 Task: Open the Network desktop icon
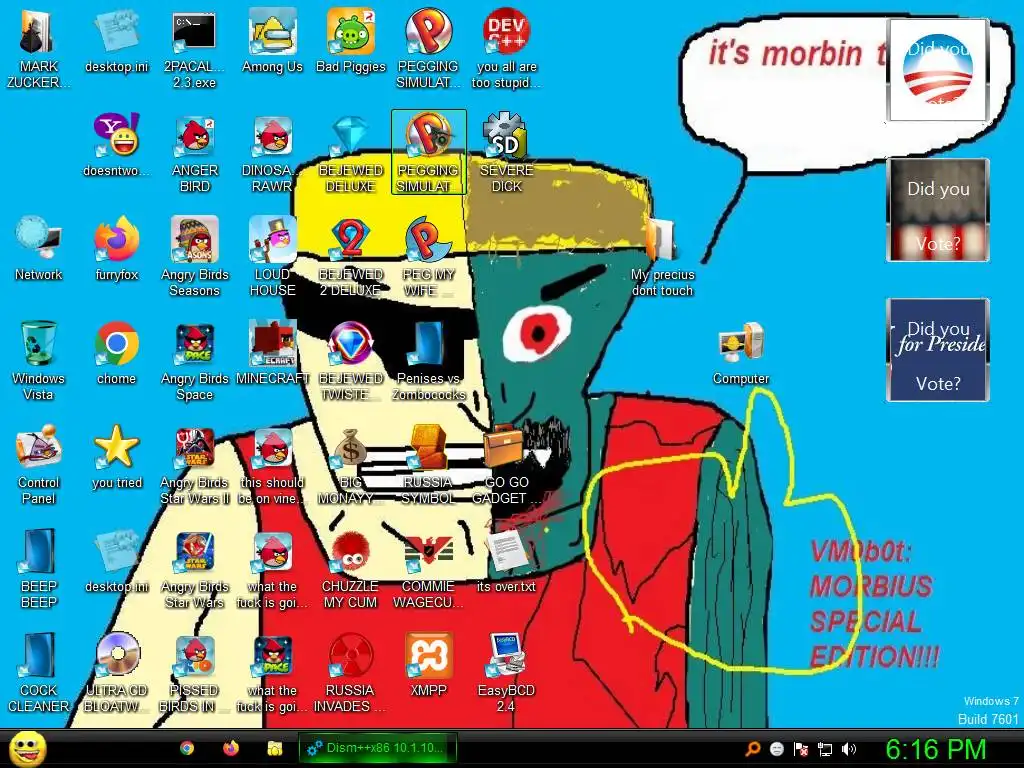(38, 249)
